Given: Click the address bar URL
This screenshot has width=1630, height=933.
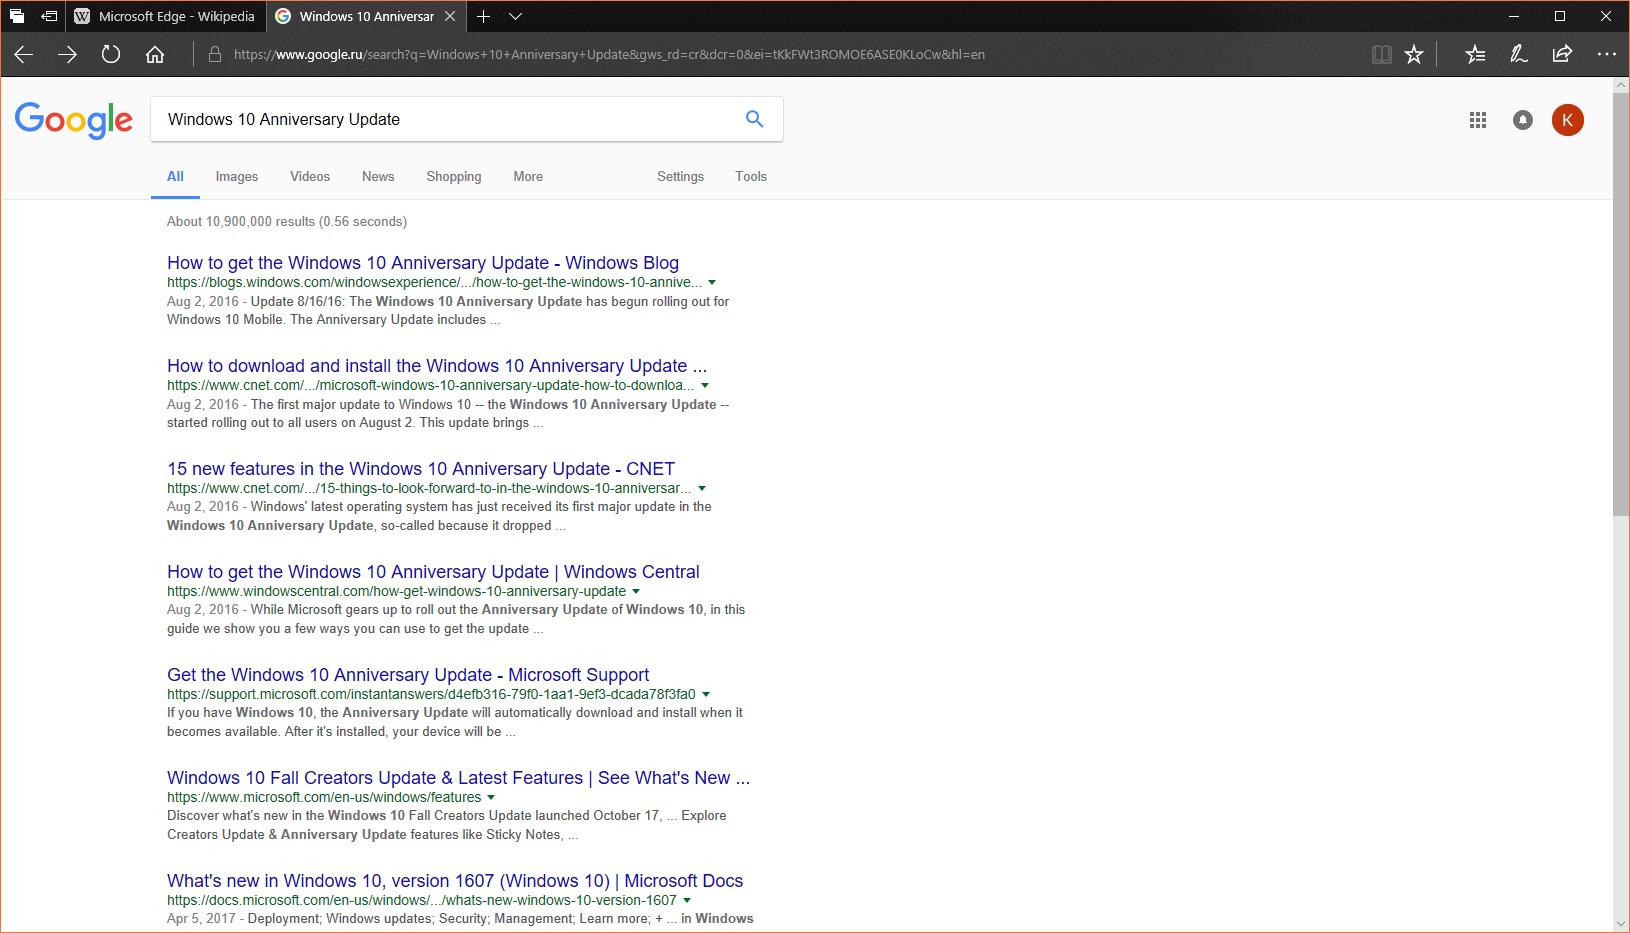Looking at the screenshot, I should [609, 55].
